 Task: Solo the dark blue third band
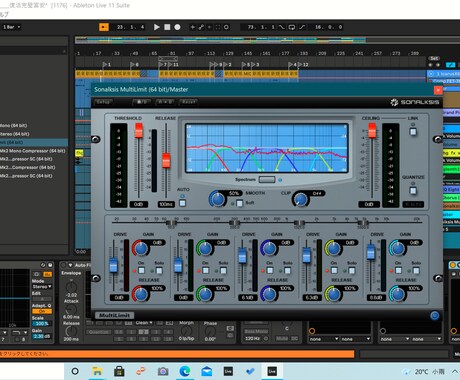pyautogui.click(x=288, y=270)
